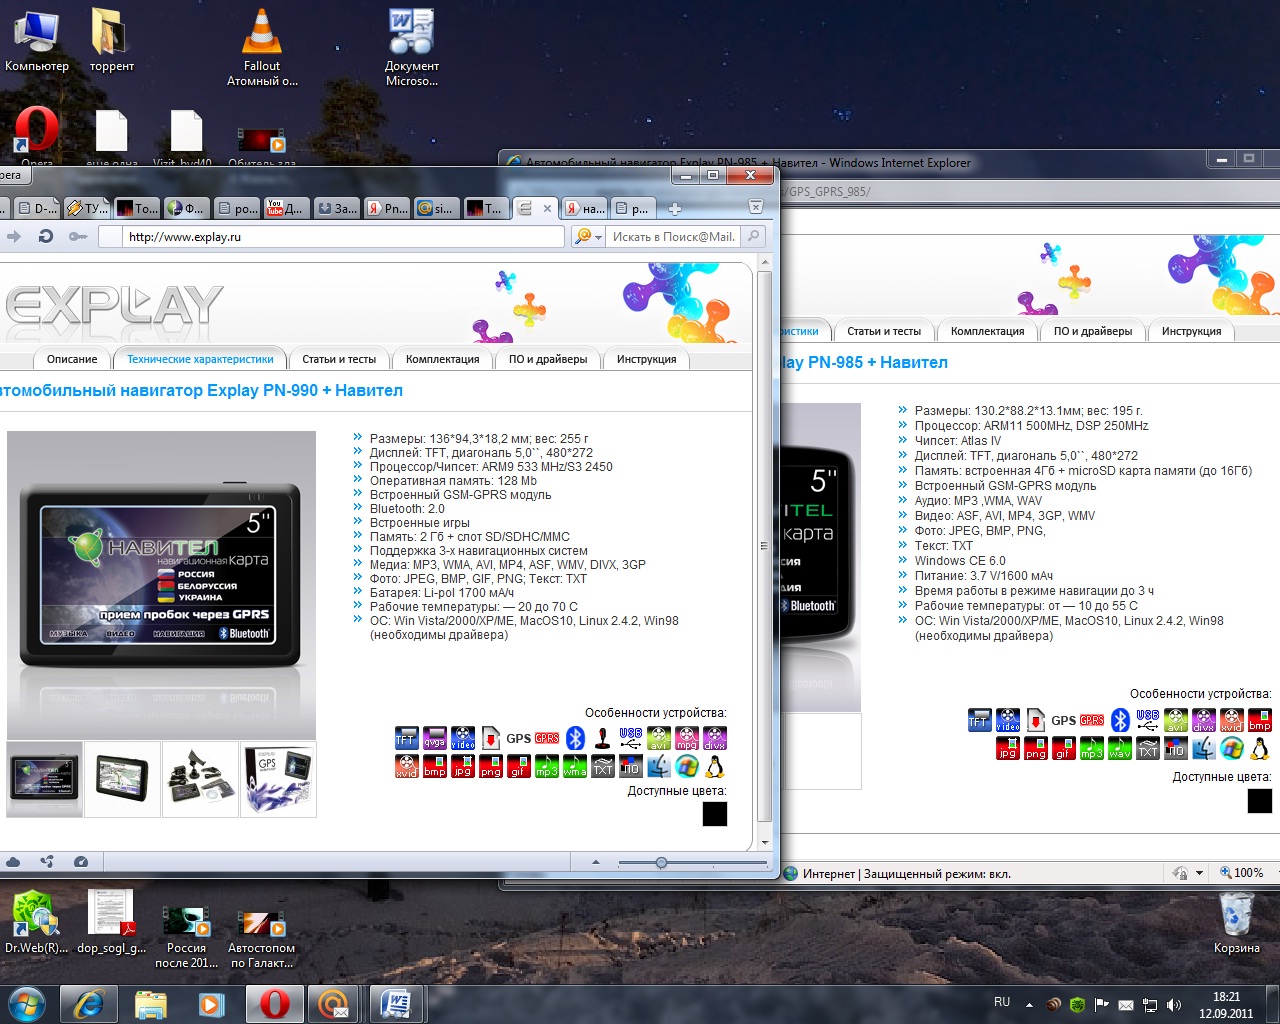
Task: Select GPS box packaging thumbnail
Action: (279, 779)
